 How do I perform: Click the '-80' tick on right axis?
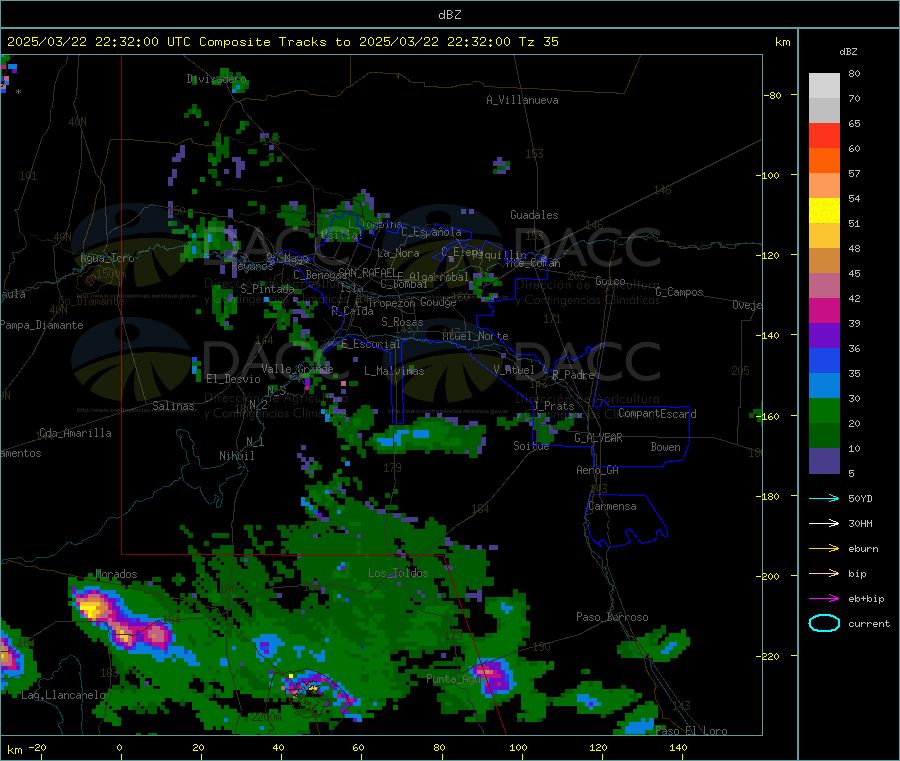coord(773,95)
